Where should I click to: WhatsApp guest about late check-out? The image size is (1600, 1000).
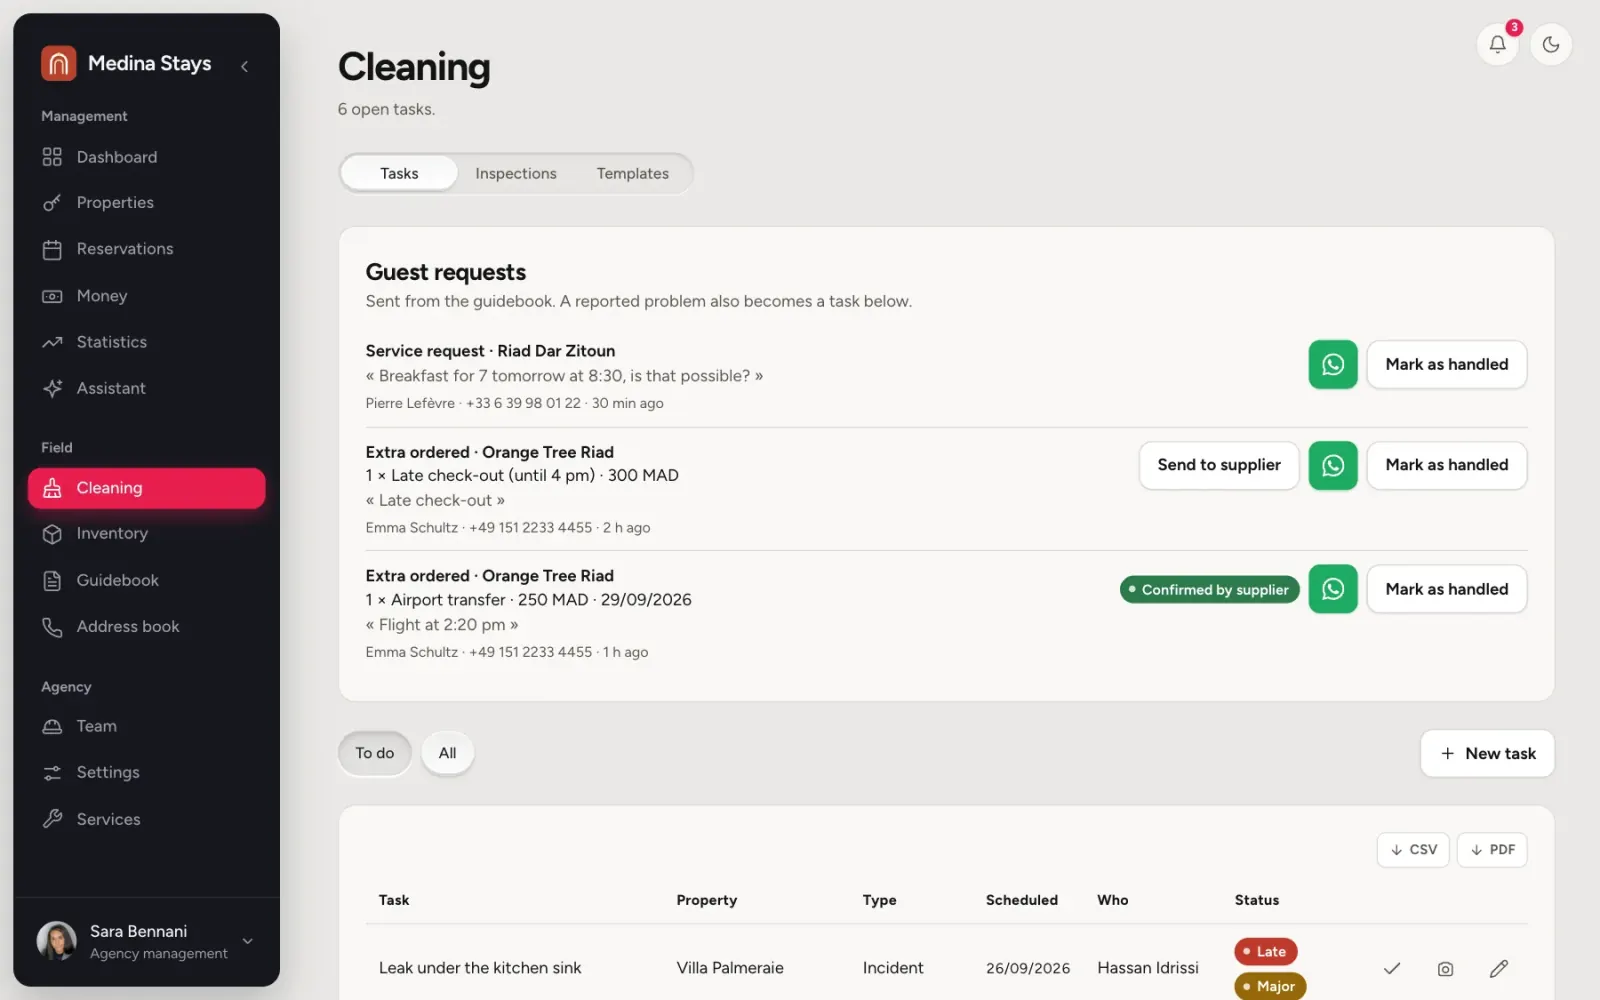click(x=1333, y=465)
